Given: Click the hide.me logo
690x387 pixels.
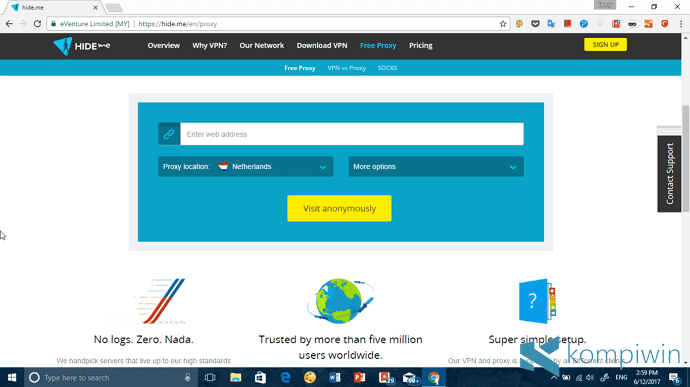Looking at the screenshot, I should click(x=81, y=46).
